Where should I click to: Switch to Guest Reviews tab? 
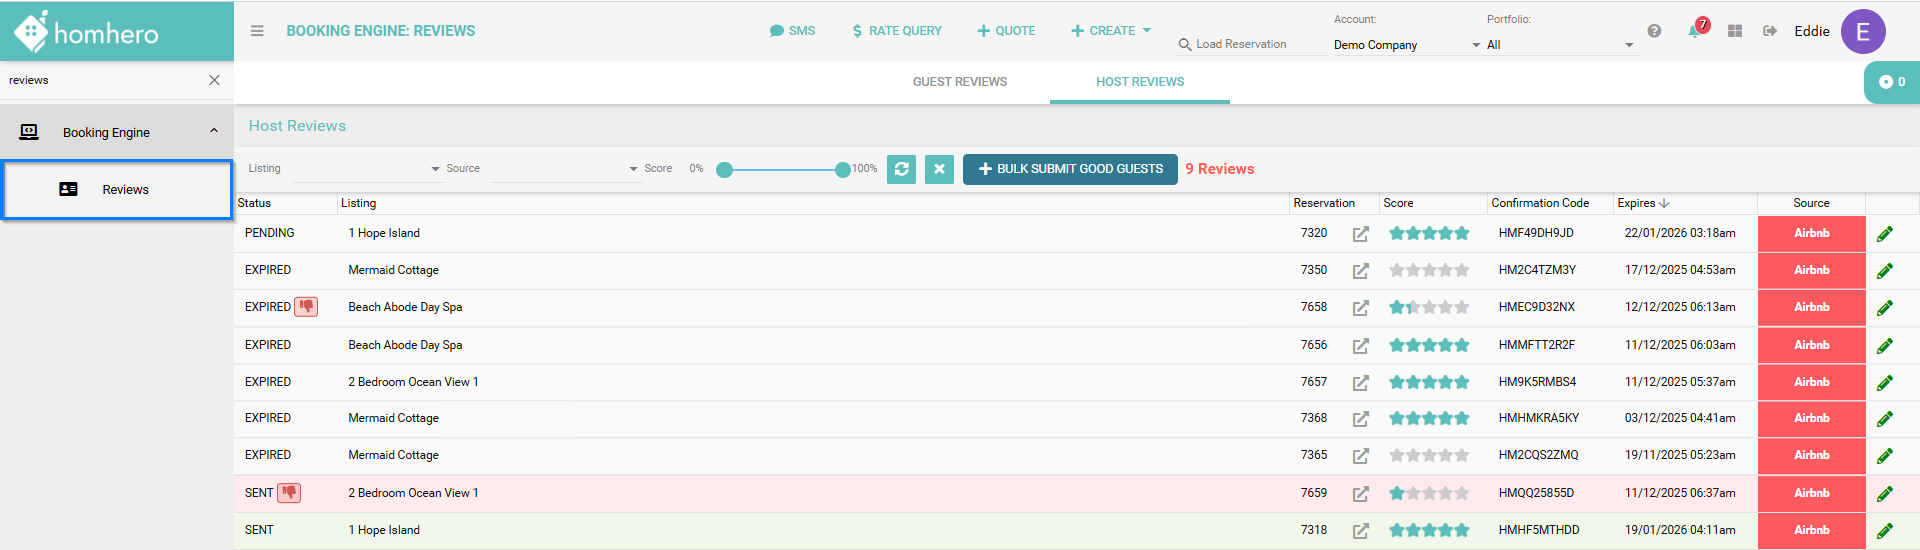coord(959,82)
